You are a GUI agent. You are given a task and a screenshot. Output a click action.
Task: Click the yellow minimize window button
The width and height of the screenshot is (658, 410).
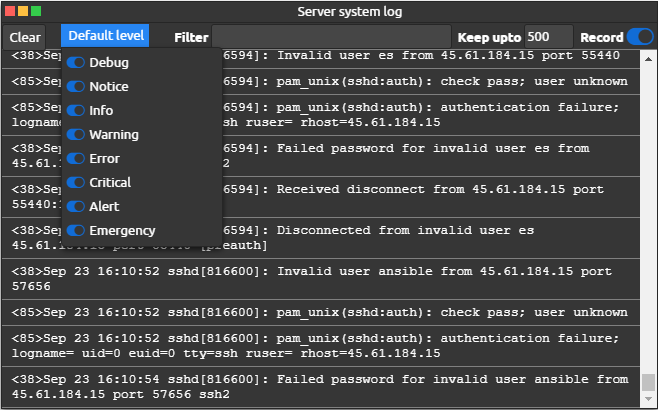[x=23, y=11]
